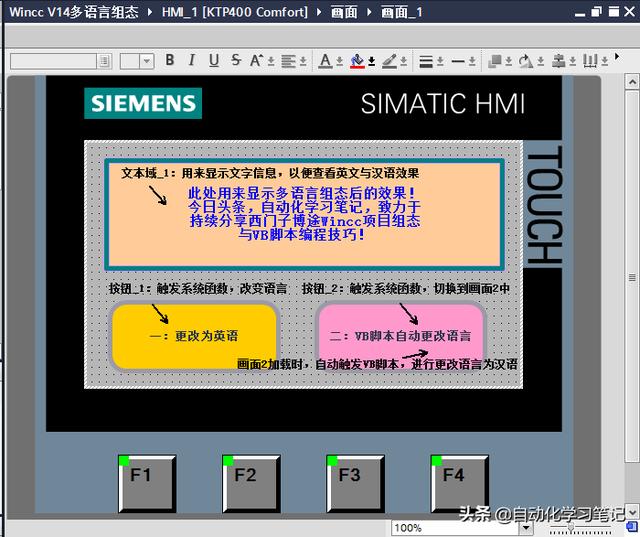Toggle strikethrough text formatting
This screenshot has height=537, width=640.
[236, 60]
